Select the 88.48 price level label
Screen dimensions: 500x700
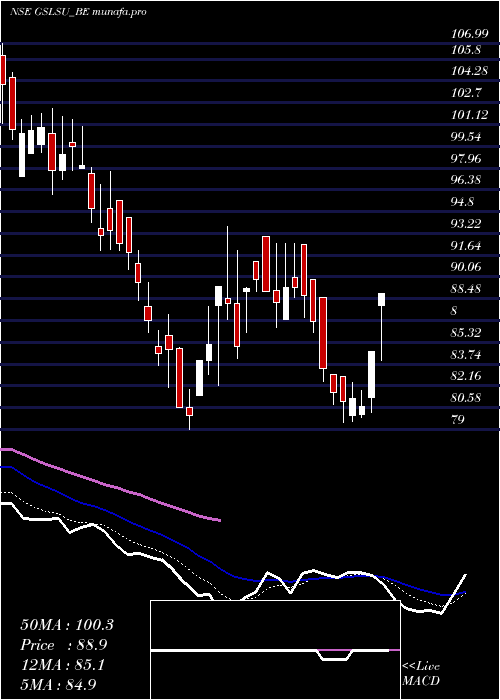point(466,289)
